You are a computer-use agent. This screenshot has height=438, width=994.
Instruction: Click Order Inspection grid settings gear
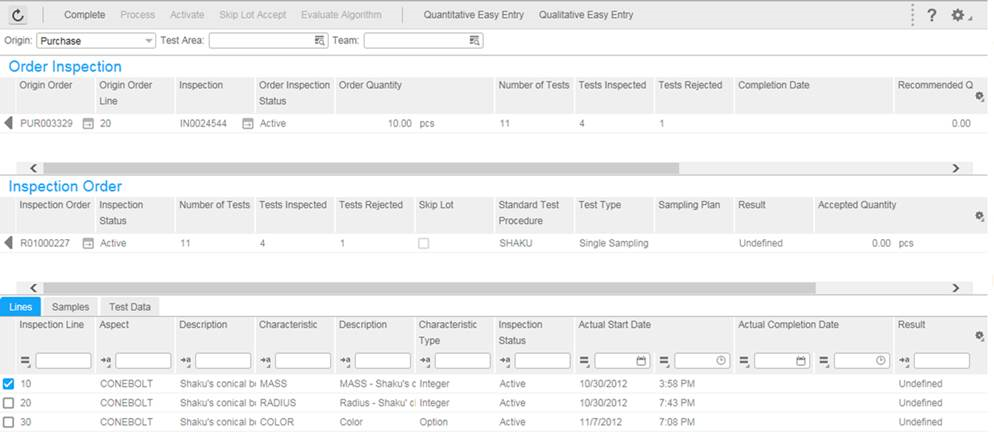[979, 97]
